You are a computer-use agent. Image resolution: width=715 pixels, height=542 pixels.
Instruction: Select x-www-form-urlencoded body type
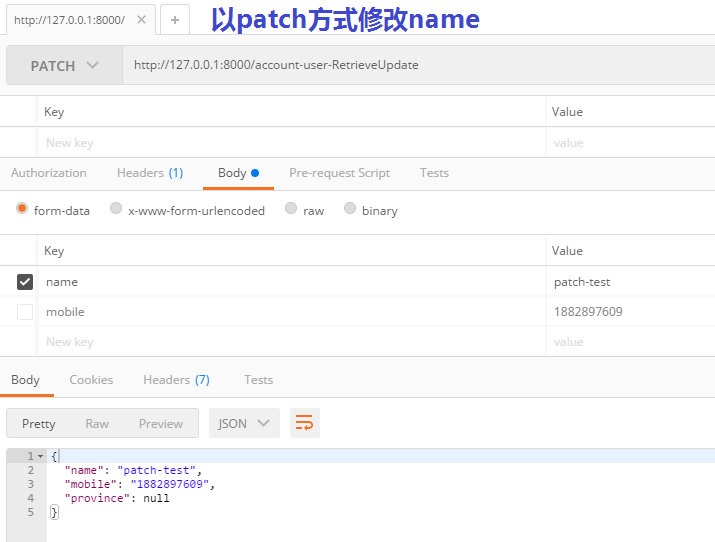point(116,208)
